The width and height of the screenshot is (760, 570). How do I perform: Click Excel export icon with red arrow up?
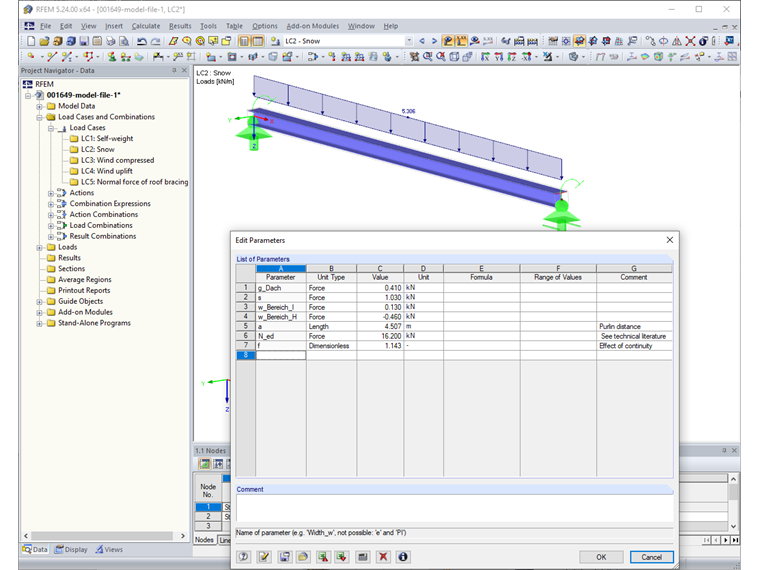(323, 556)
